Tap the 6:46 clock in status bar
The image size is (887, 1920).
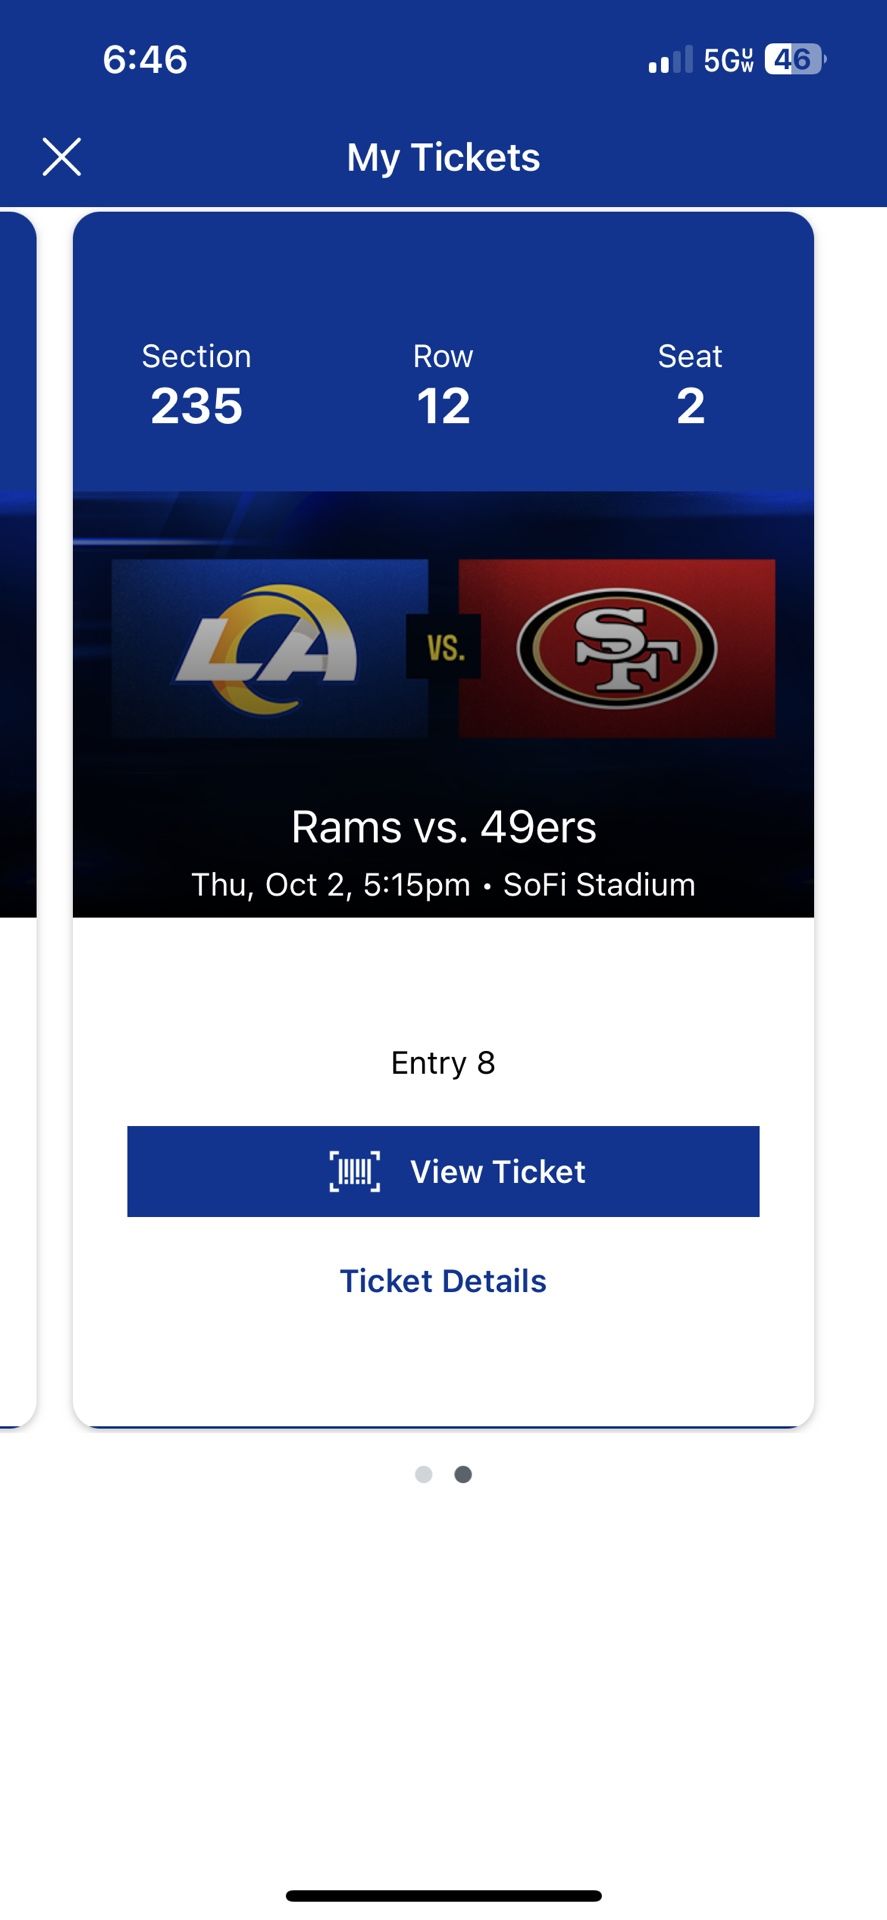[145, 60]
